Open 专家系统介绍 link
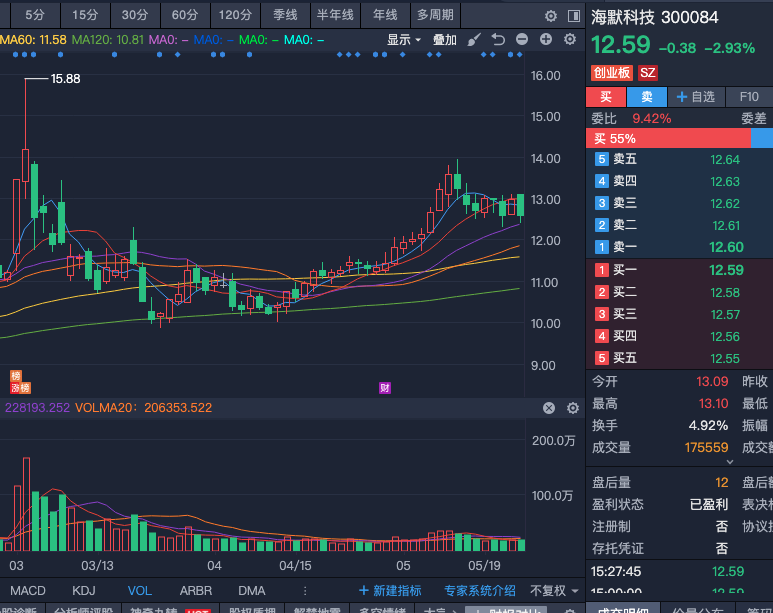 [480, 590]
